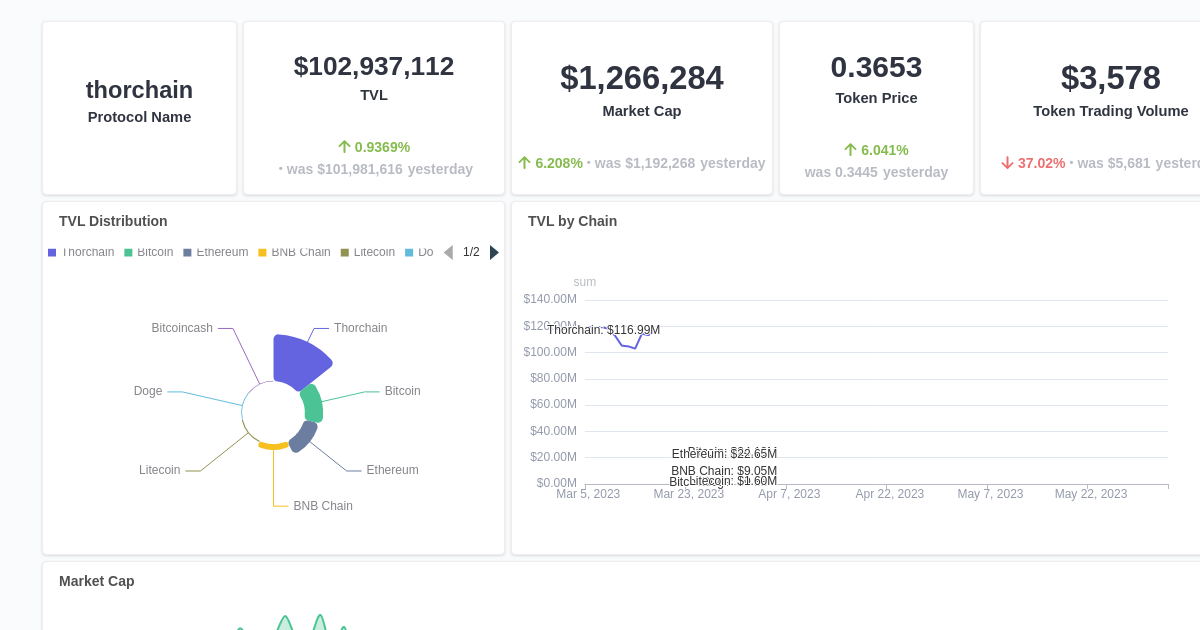Toggle the Thorchain series in the legend
Screen dimensions: 1200x630
[x=81, y=252]
